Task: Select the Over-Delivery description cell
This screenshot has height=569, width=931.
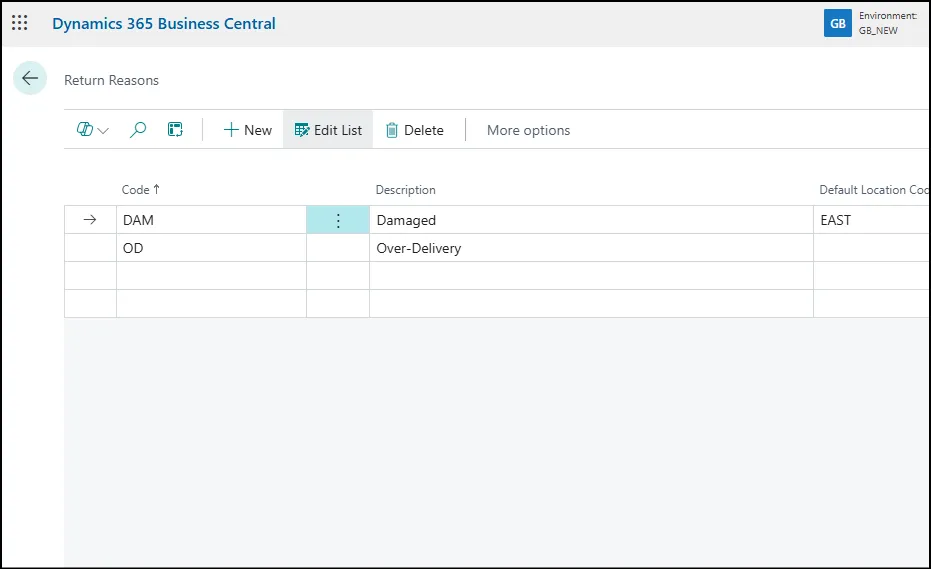Action: 591,248
